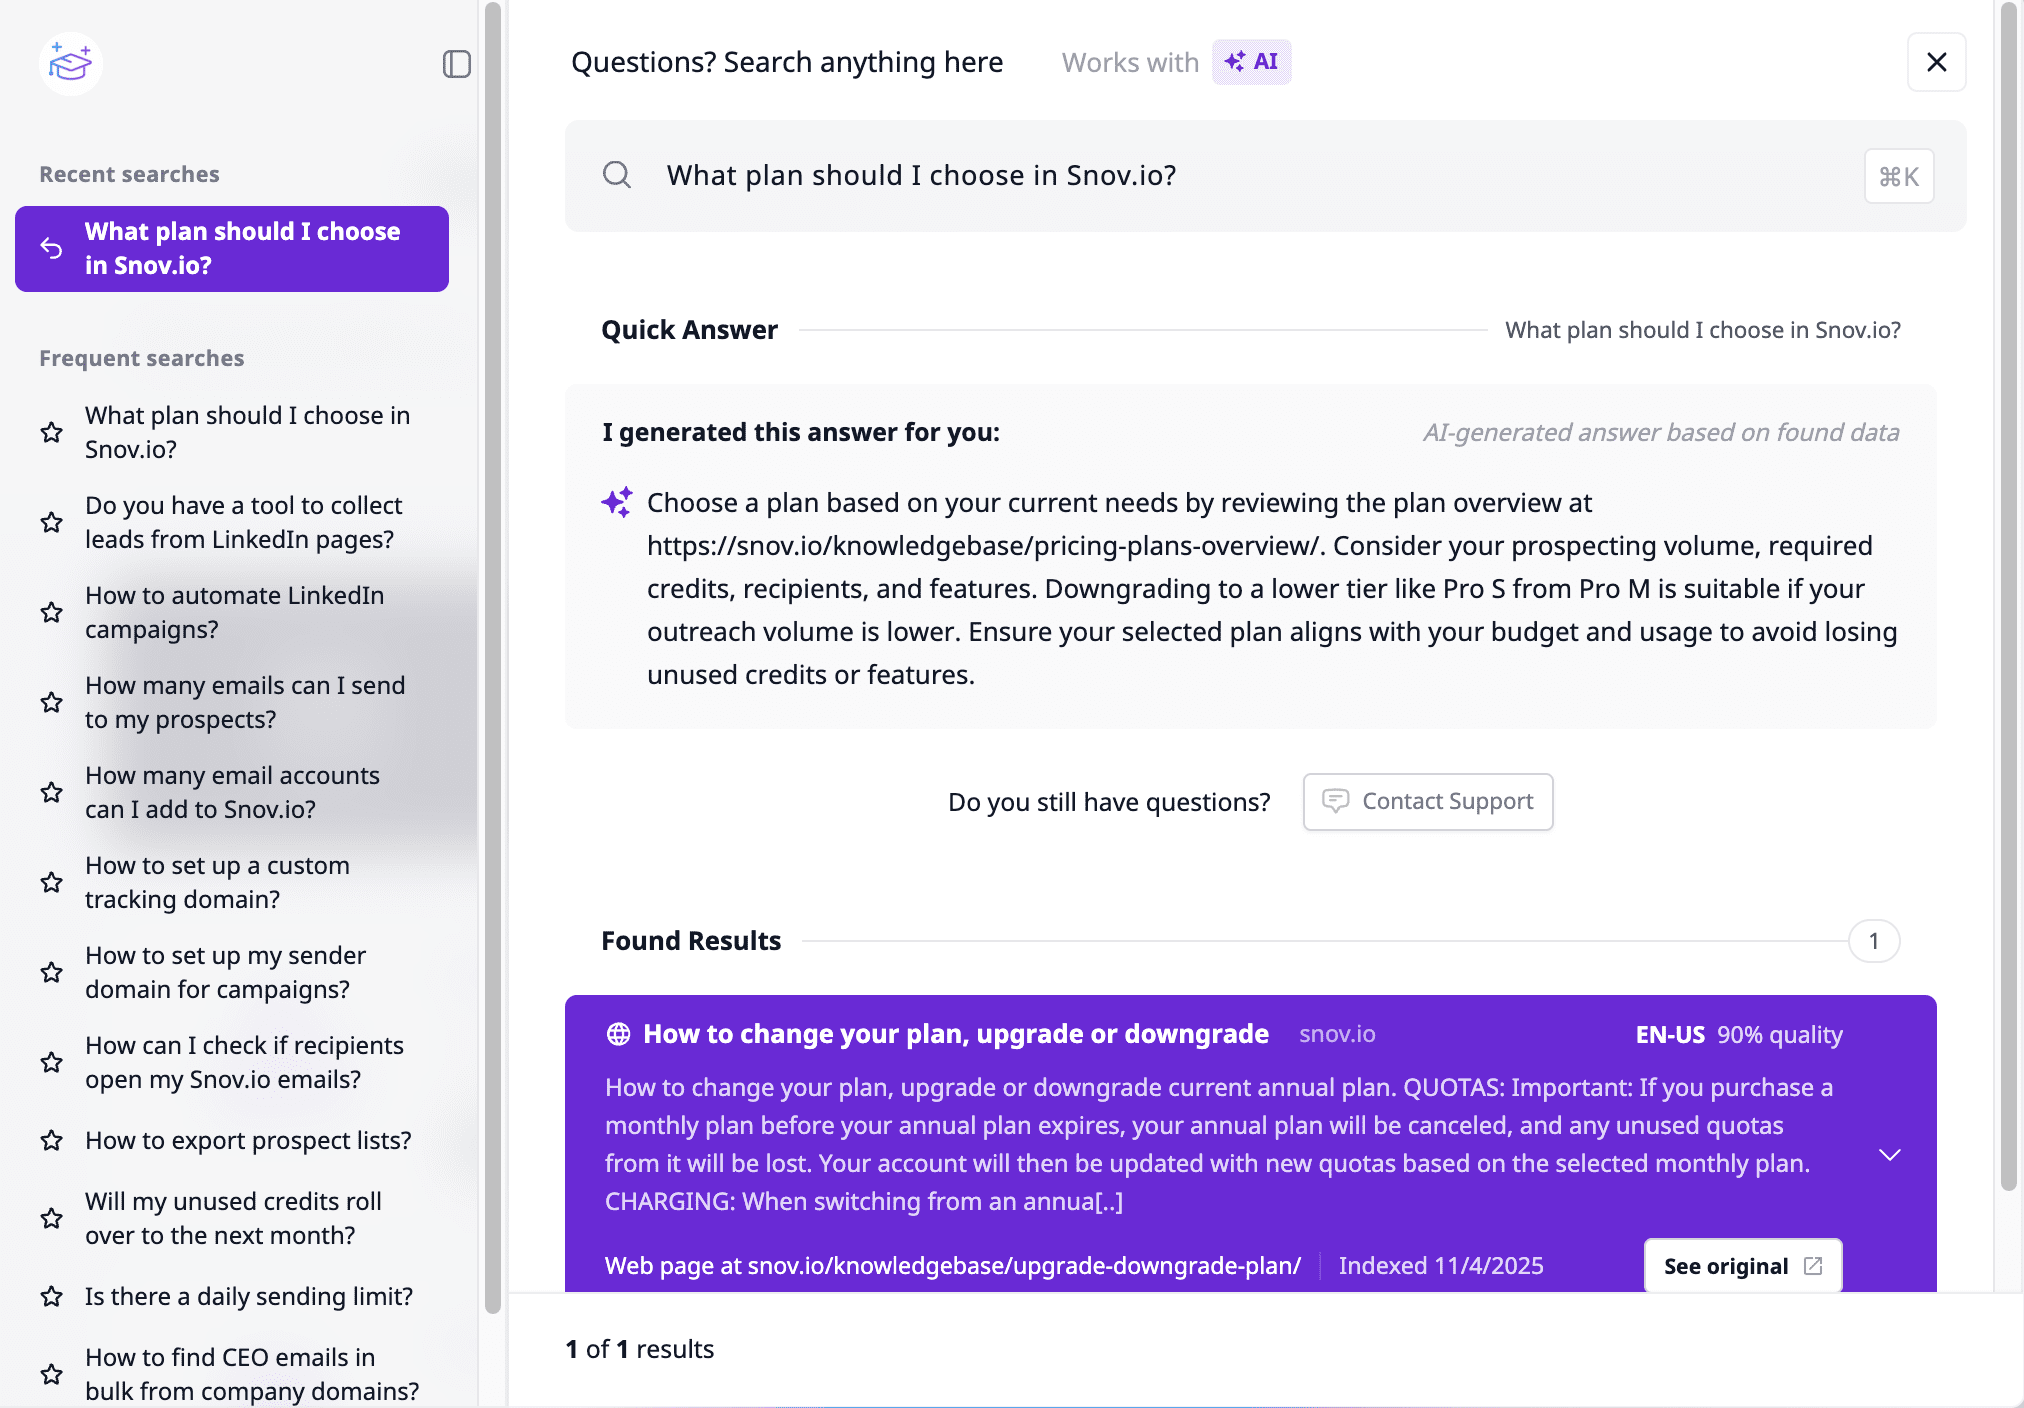Viewport: 2024px width, 1408px height.
Task: Star the LinkedIn leads collection search
Action: [x=52, y=522]
